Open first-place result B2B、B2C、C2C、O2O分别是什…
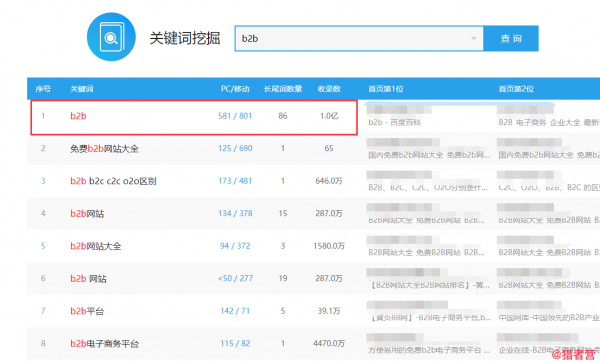Screen dimensions: 600x363 (428, 187)
